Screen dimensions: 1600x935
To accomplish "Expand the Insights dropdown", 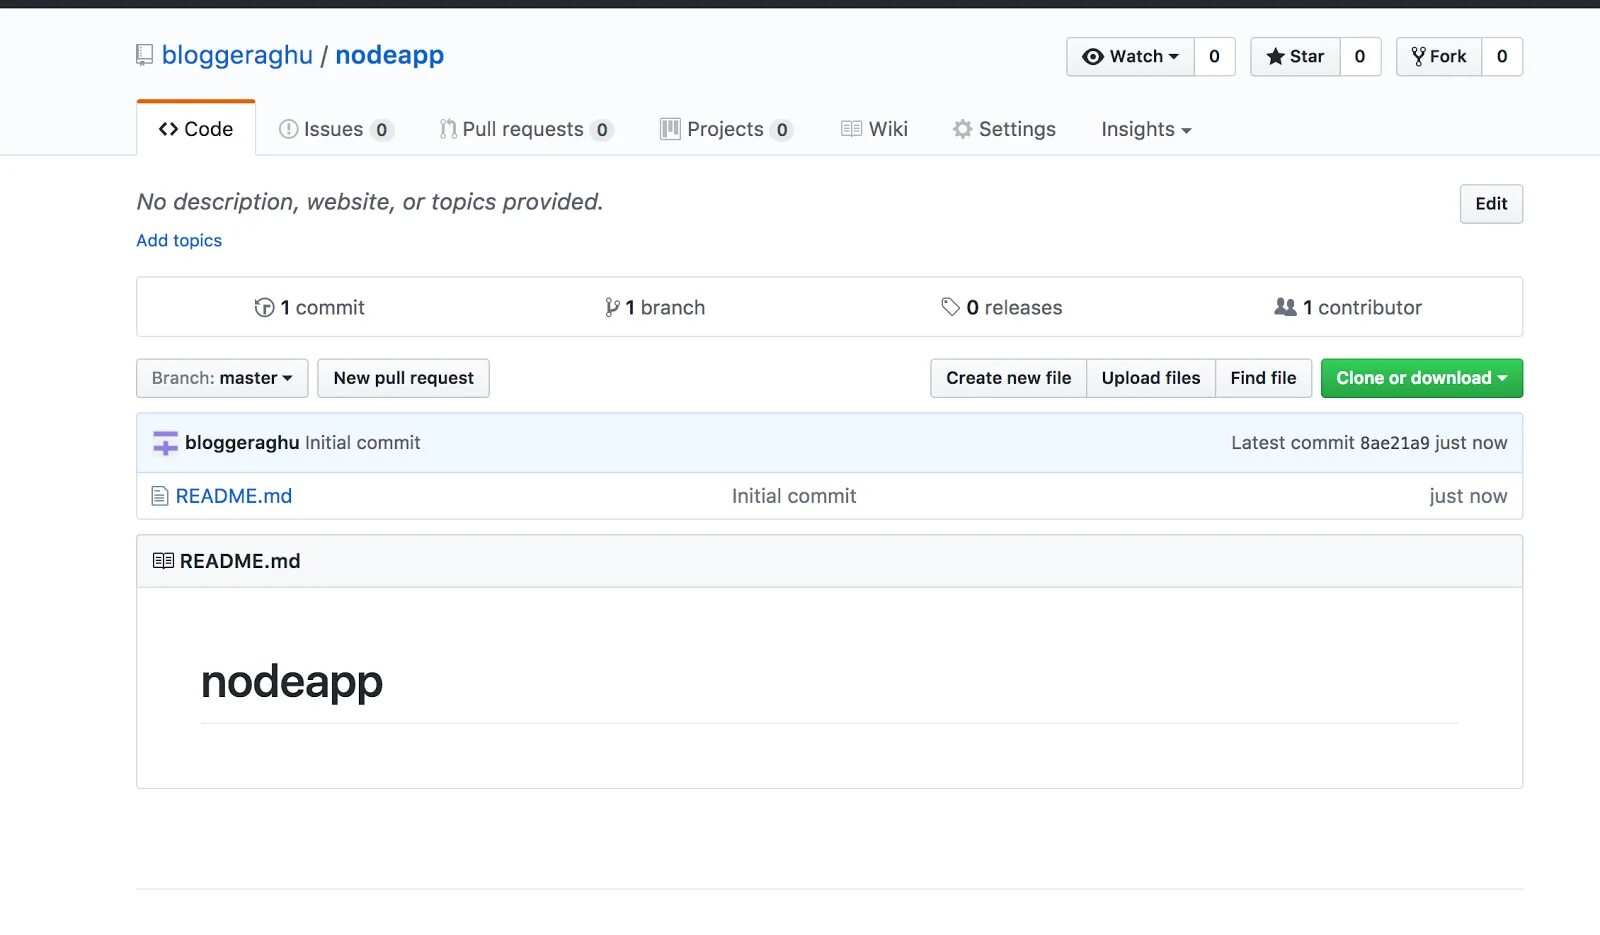I will [x=1146, y=129].
